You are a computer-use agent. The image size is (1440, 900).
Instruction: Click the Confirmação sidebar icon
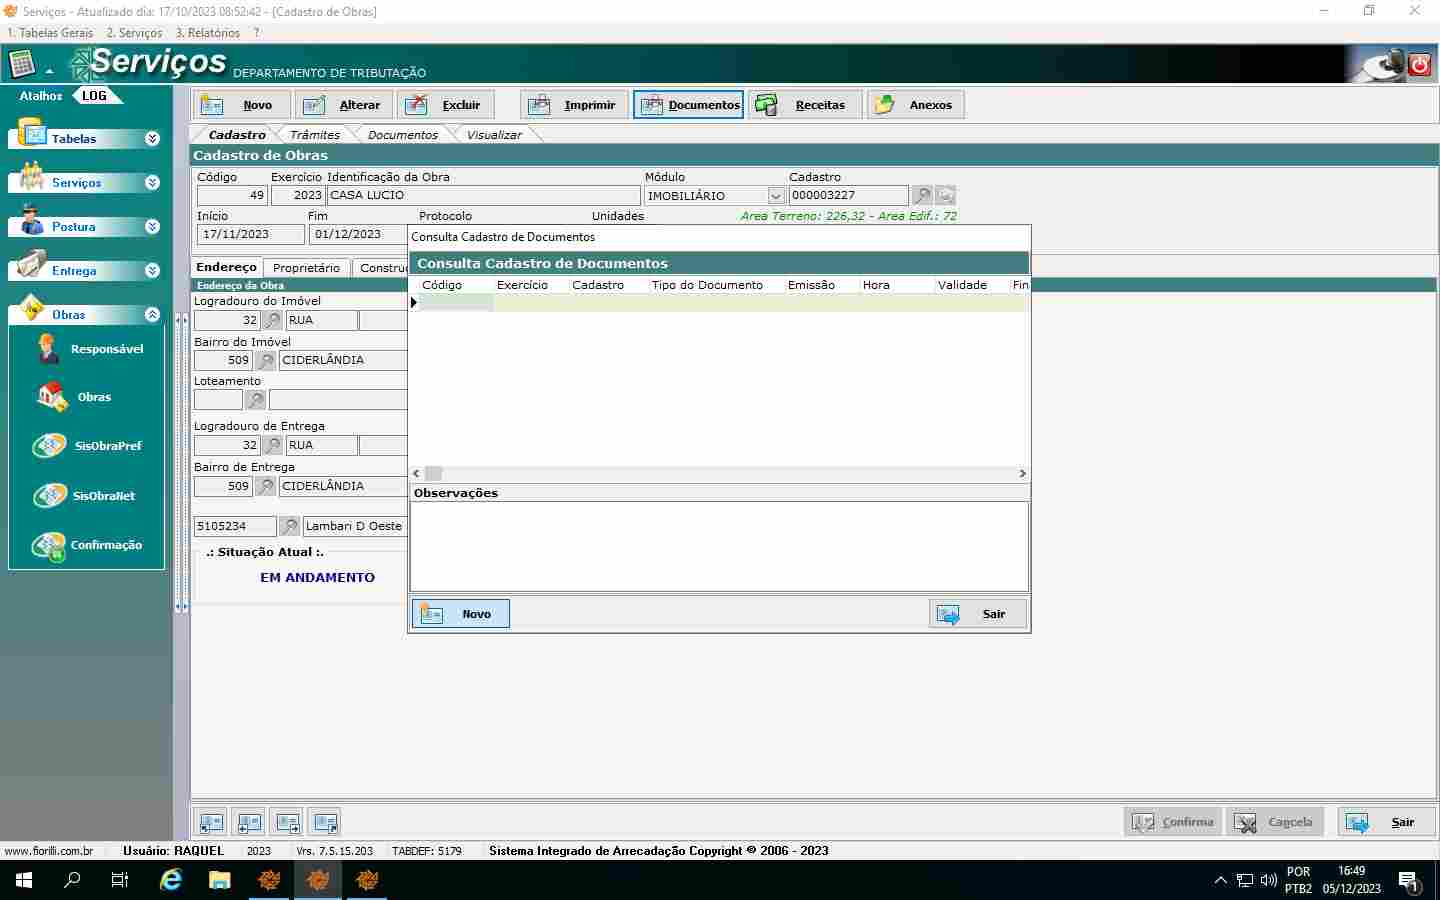[x=48, y=545]
